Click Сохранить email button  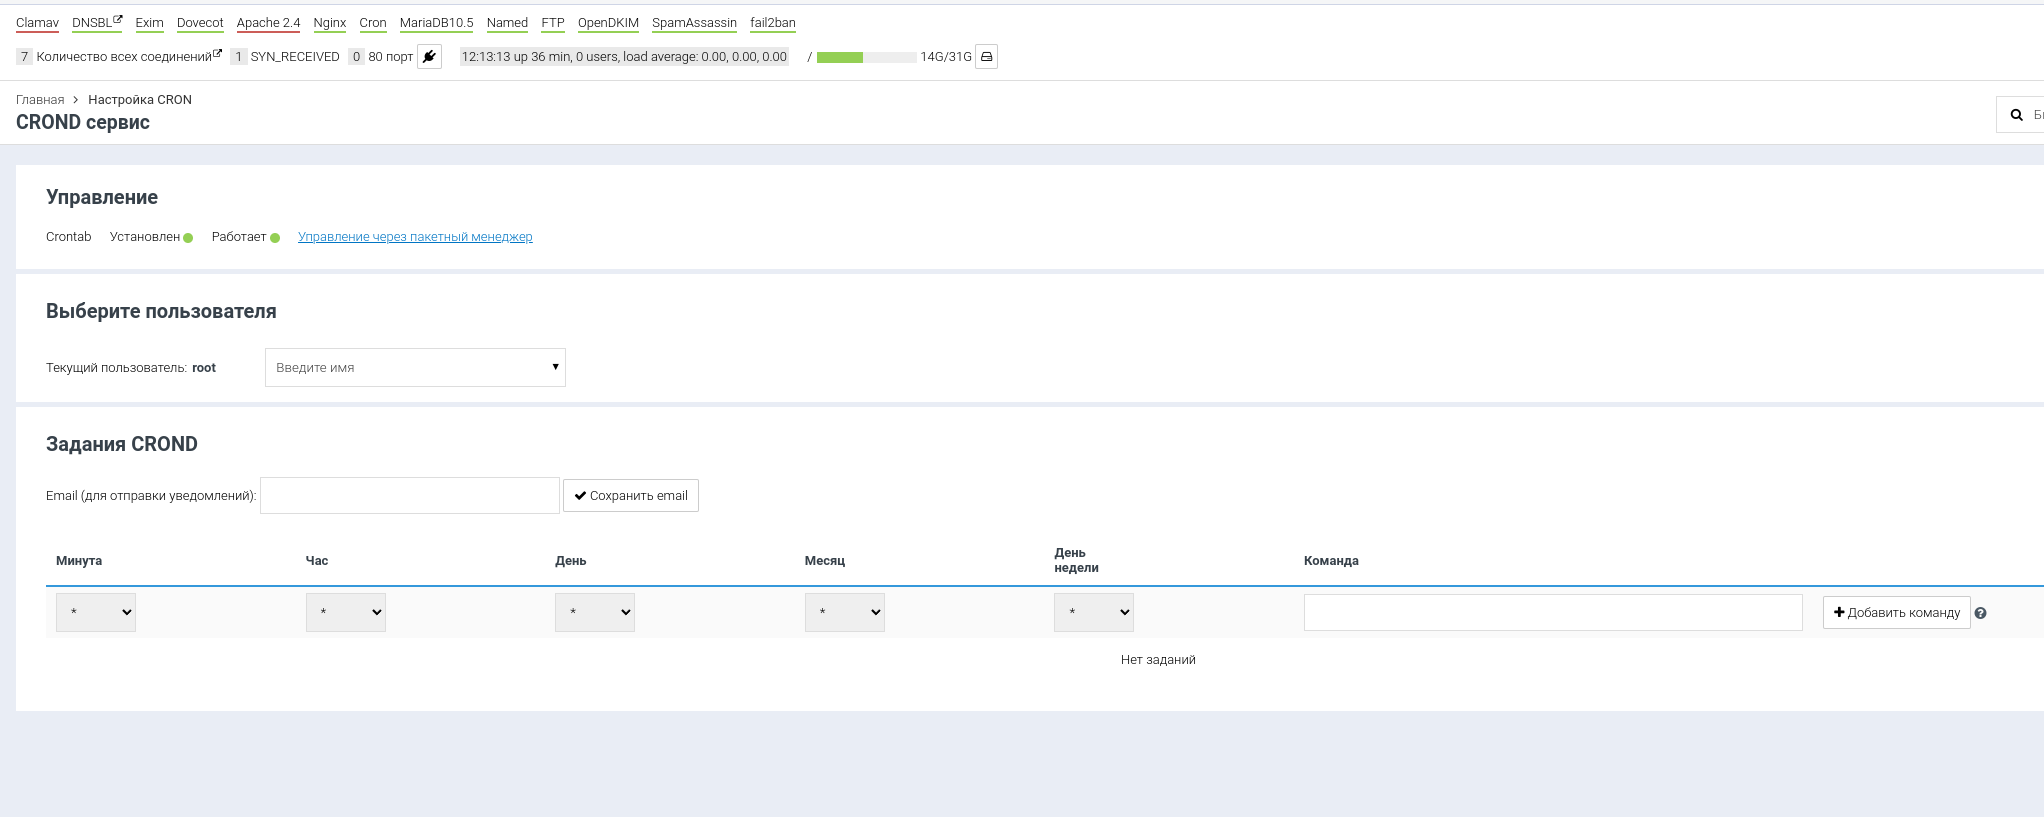click(630, 496)
